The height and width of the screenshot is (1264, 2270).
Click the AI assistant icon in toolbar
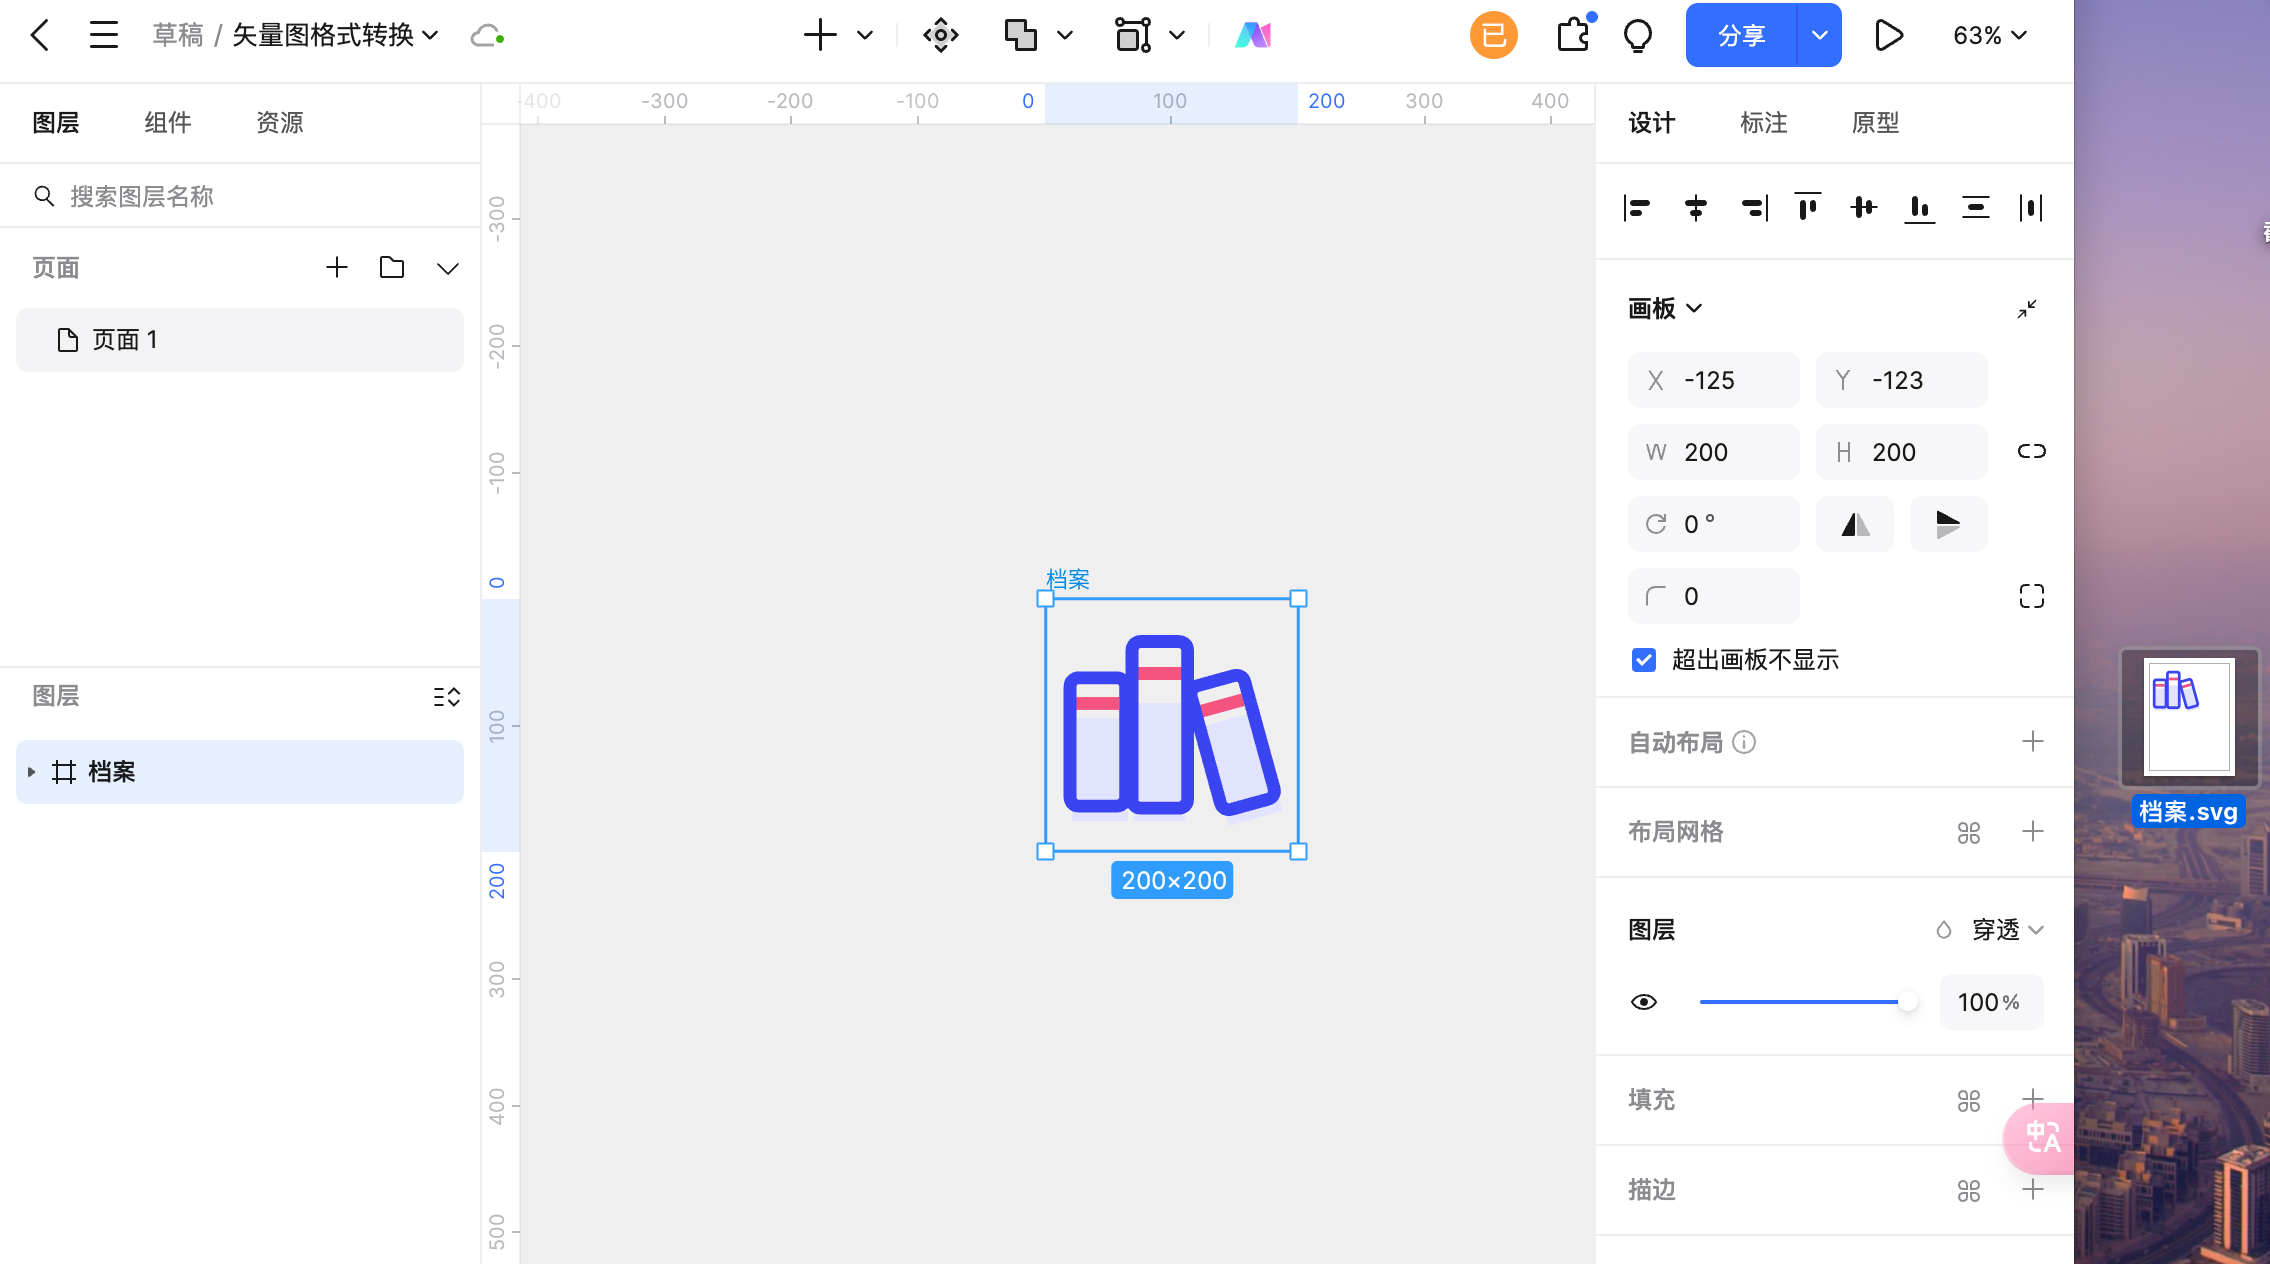(x=1253, y=35)
